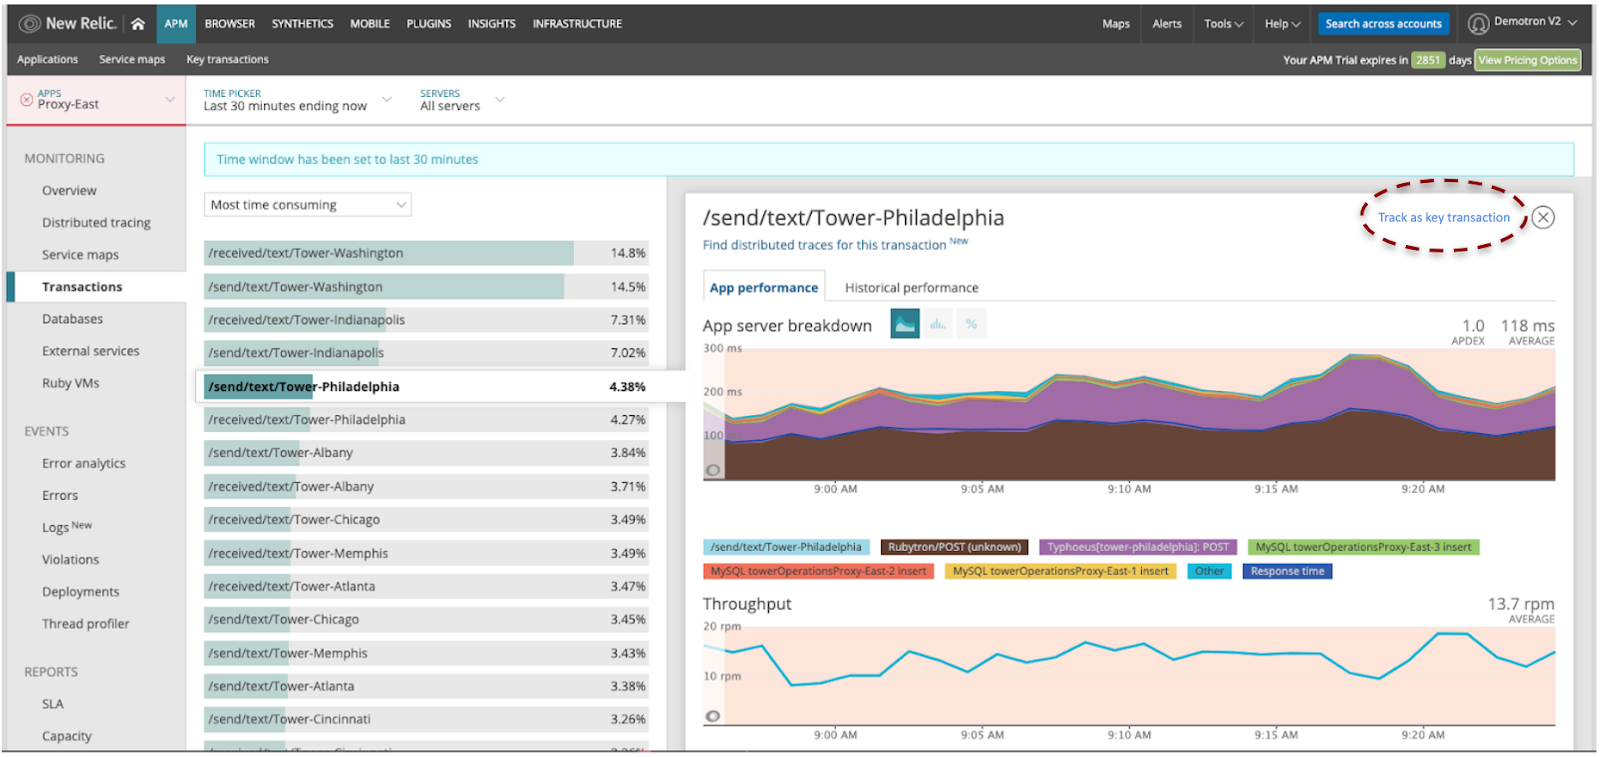This screenshot has width=1600, height=757.
Task: Select the /received/text/Tower-Indianapolis transaction
Action: pyautogui.click(x=426, y=320)
